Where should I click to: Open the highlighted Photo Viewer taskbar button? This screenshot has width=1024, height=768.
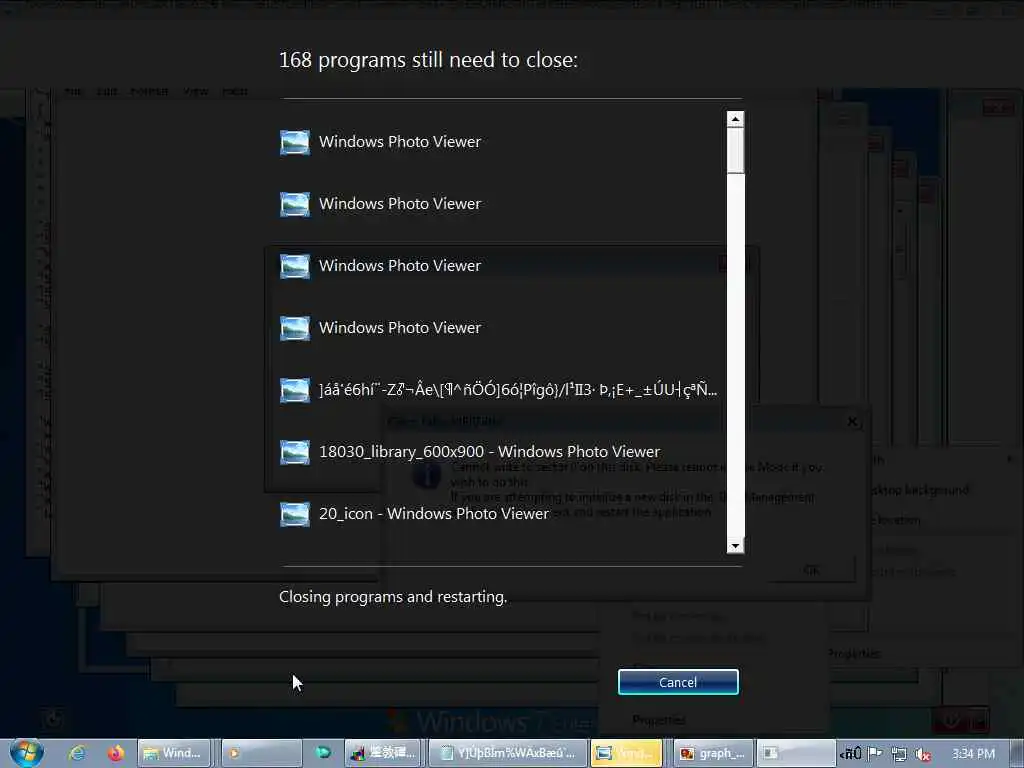click(626, 753)
